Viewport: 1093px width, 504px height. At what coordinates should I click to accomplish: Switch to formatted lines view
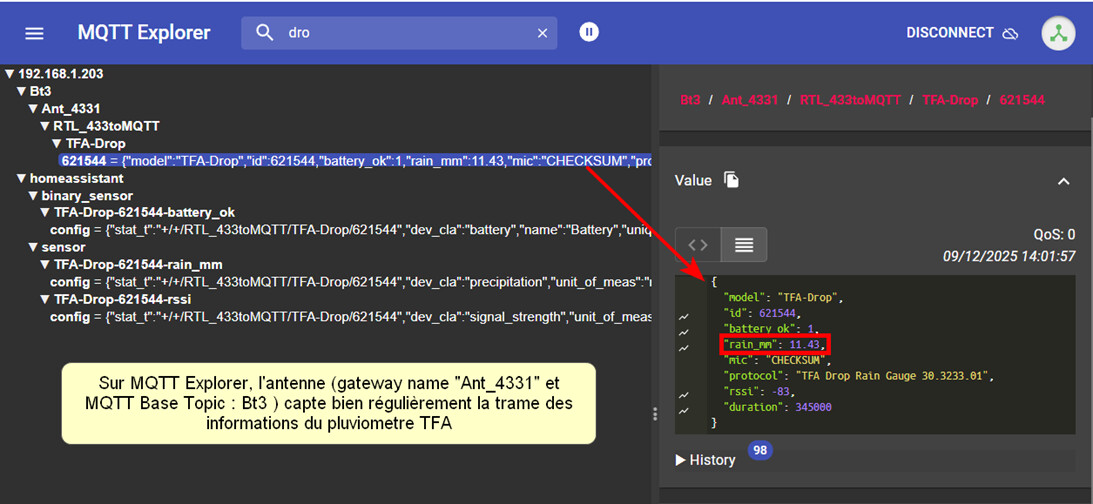(743, 244)
